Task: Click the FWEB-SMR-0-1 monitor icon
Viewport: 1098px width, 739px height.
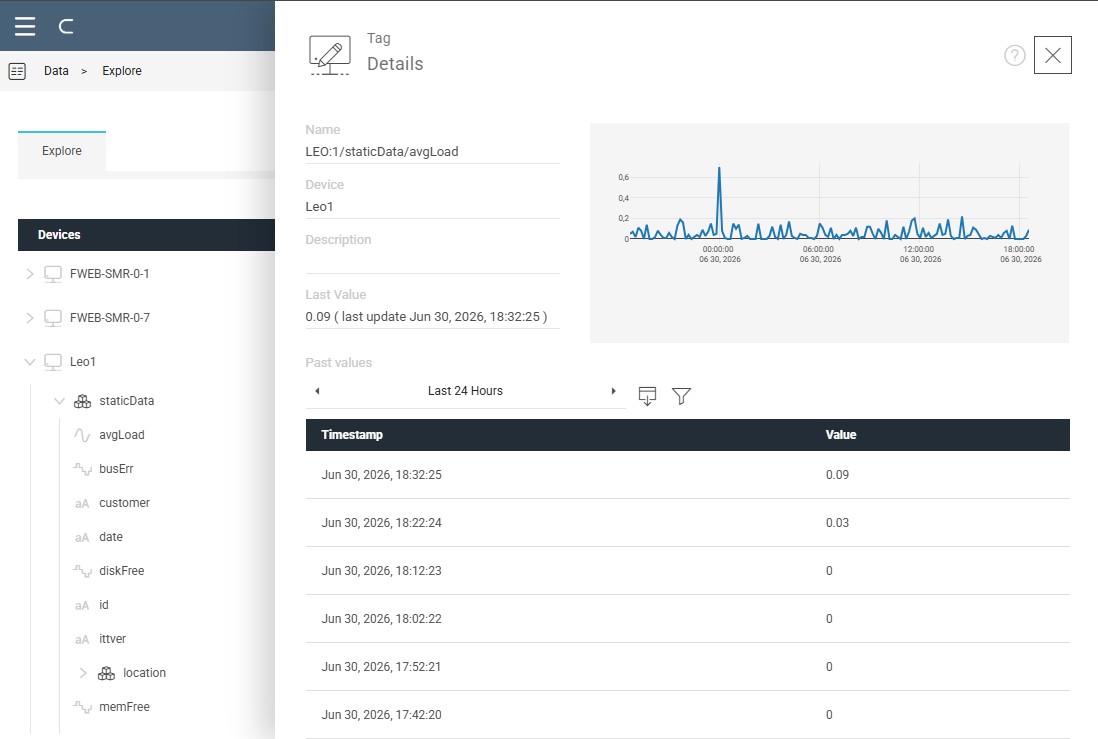Action: (53, 274)
